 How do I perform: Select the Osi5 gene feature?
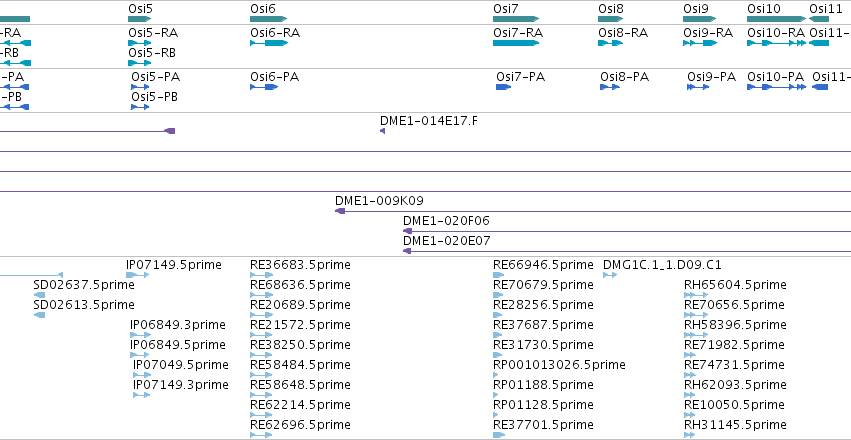tap(140, 19)
